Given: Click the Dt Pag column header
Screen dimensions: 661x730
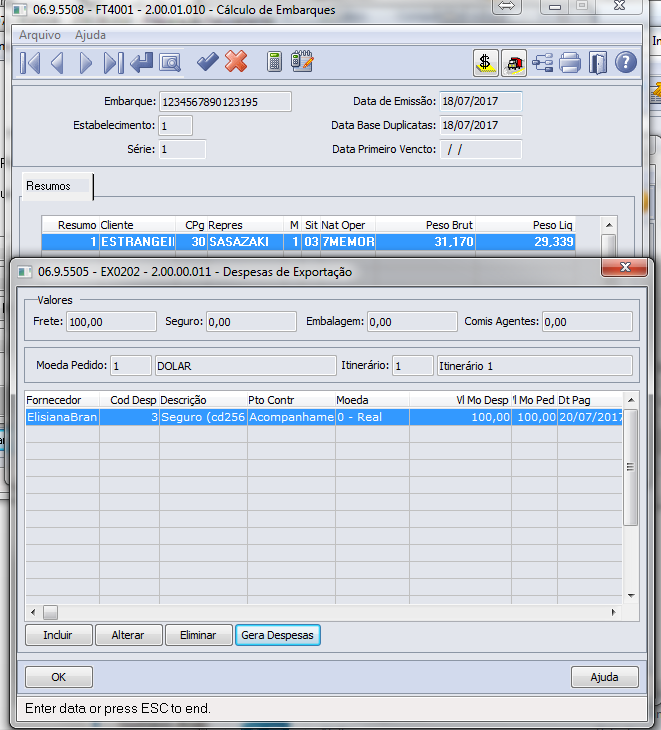Looking at the screenshot, I should 590,400.
